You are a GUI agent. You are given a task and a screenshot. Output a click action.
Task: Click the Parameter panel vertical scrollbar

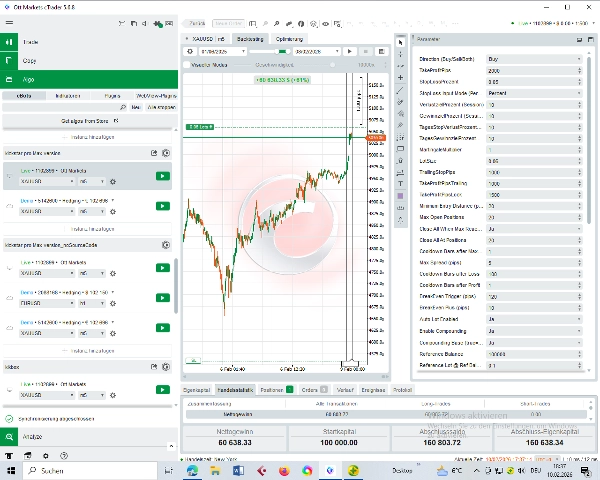589,140
